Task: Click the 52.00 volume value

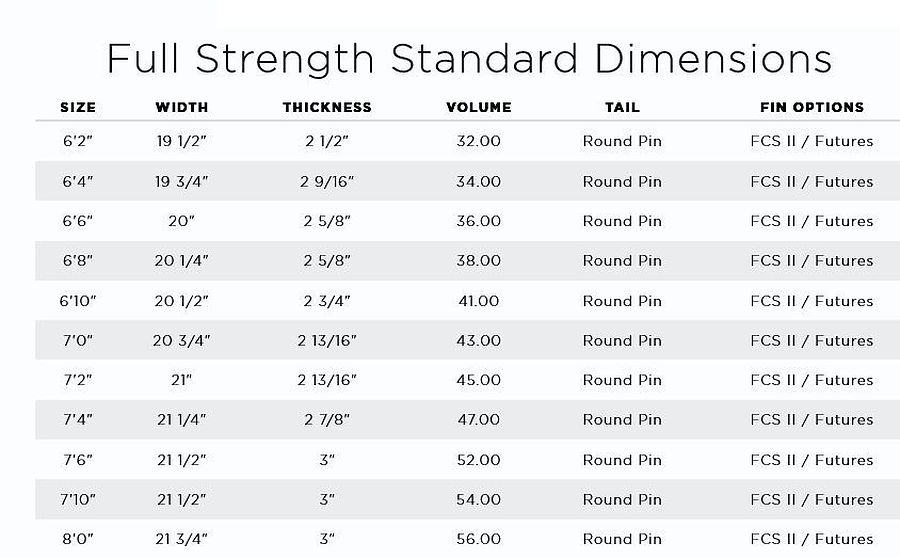Action: 479,460
